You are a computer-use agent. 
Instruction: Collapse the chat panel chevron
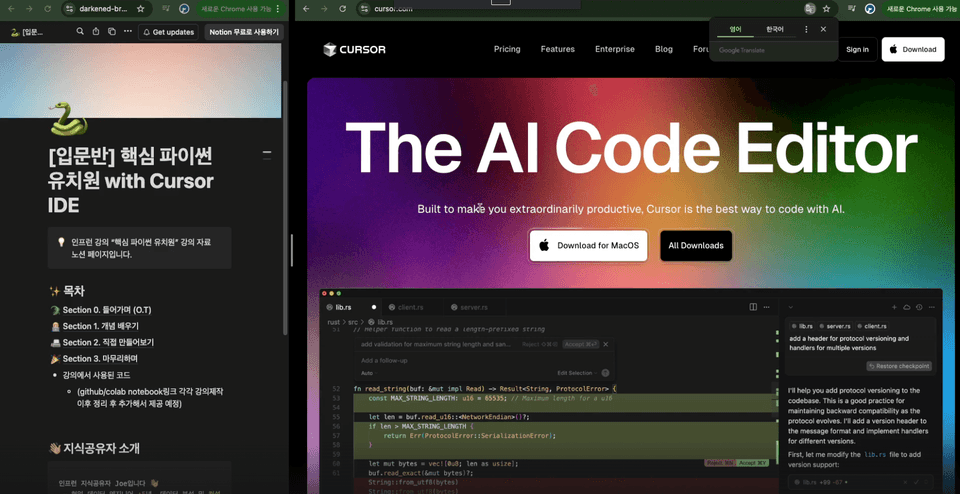790,307
